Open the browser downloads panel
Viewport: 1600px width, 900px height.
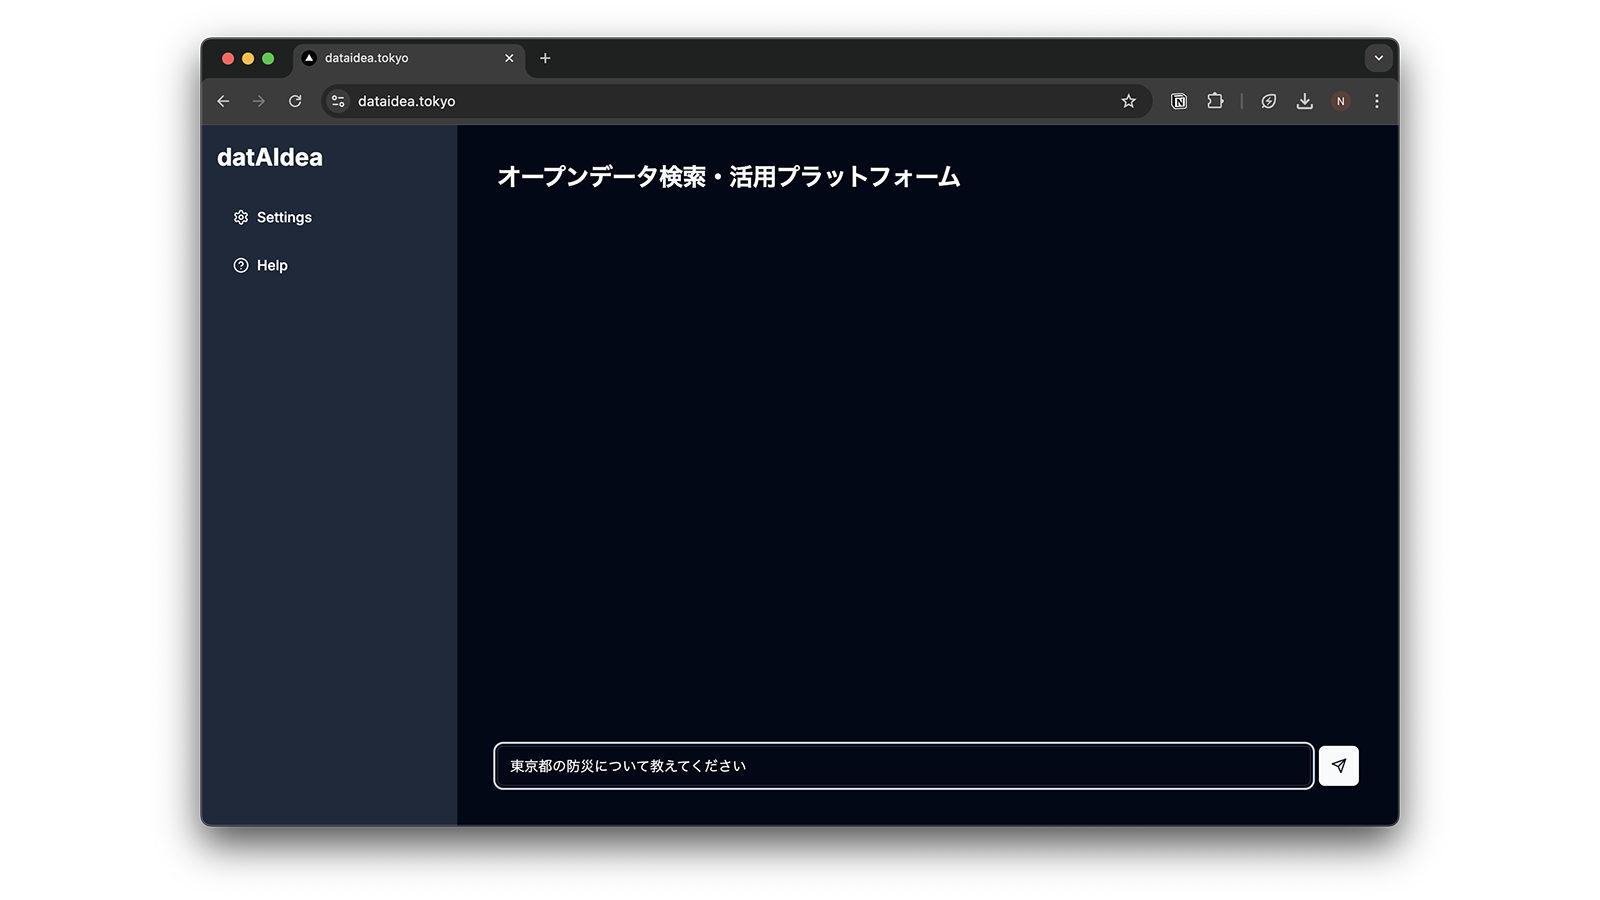click(1304, 101)
